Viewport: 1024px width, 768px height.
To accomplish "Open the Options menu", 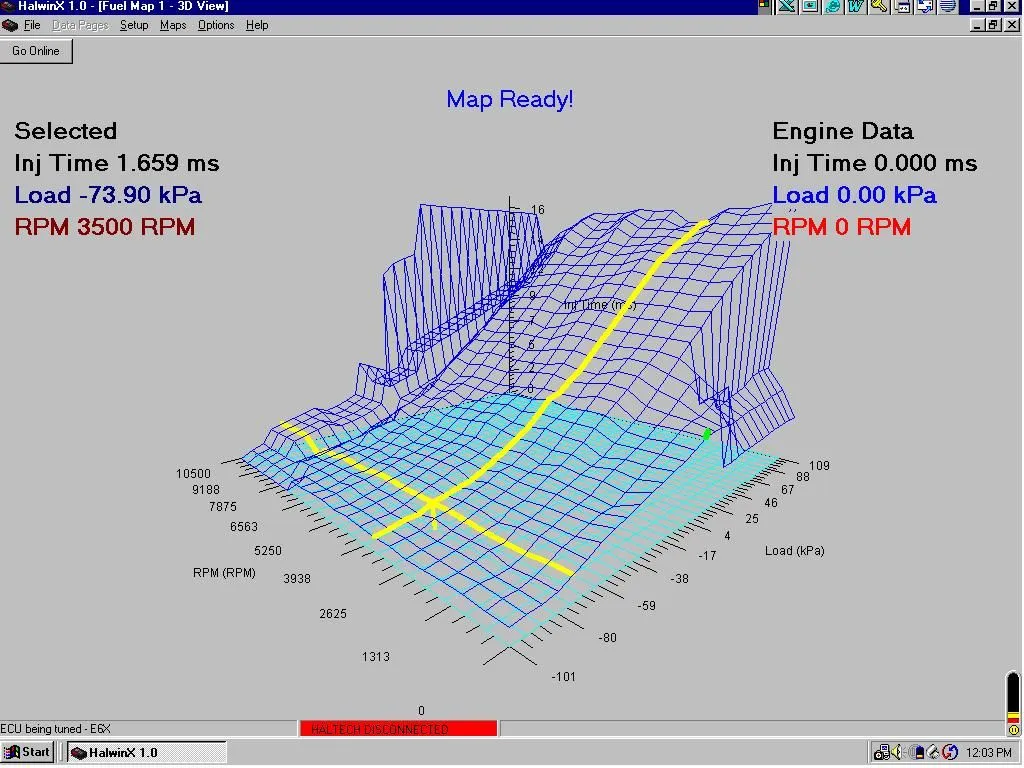I will pos(215,25).
